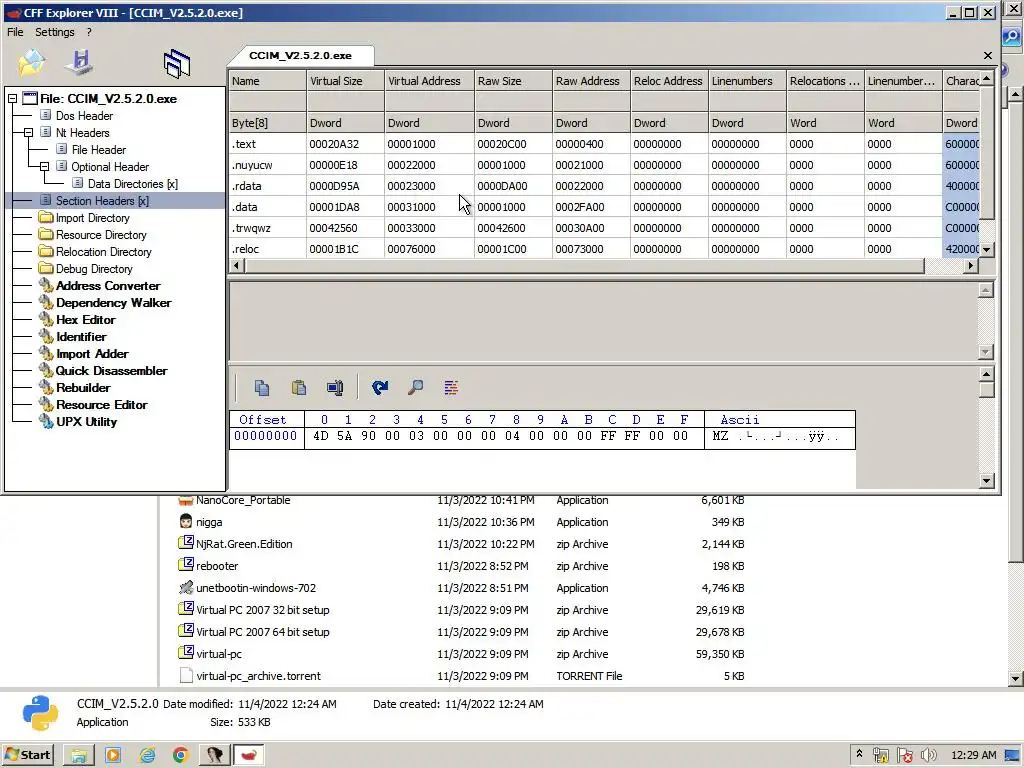The height and width of the screenshot is (768, 1024).
Task: Open the Resource Editor tool
Action: [x=101, y=405]
